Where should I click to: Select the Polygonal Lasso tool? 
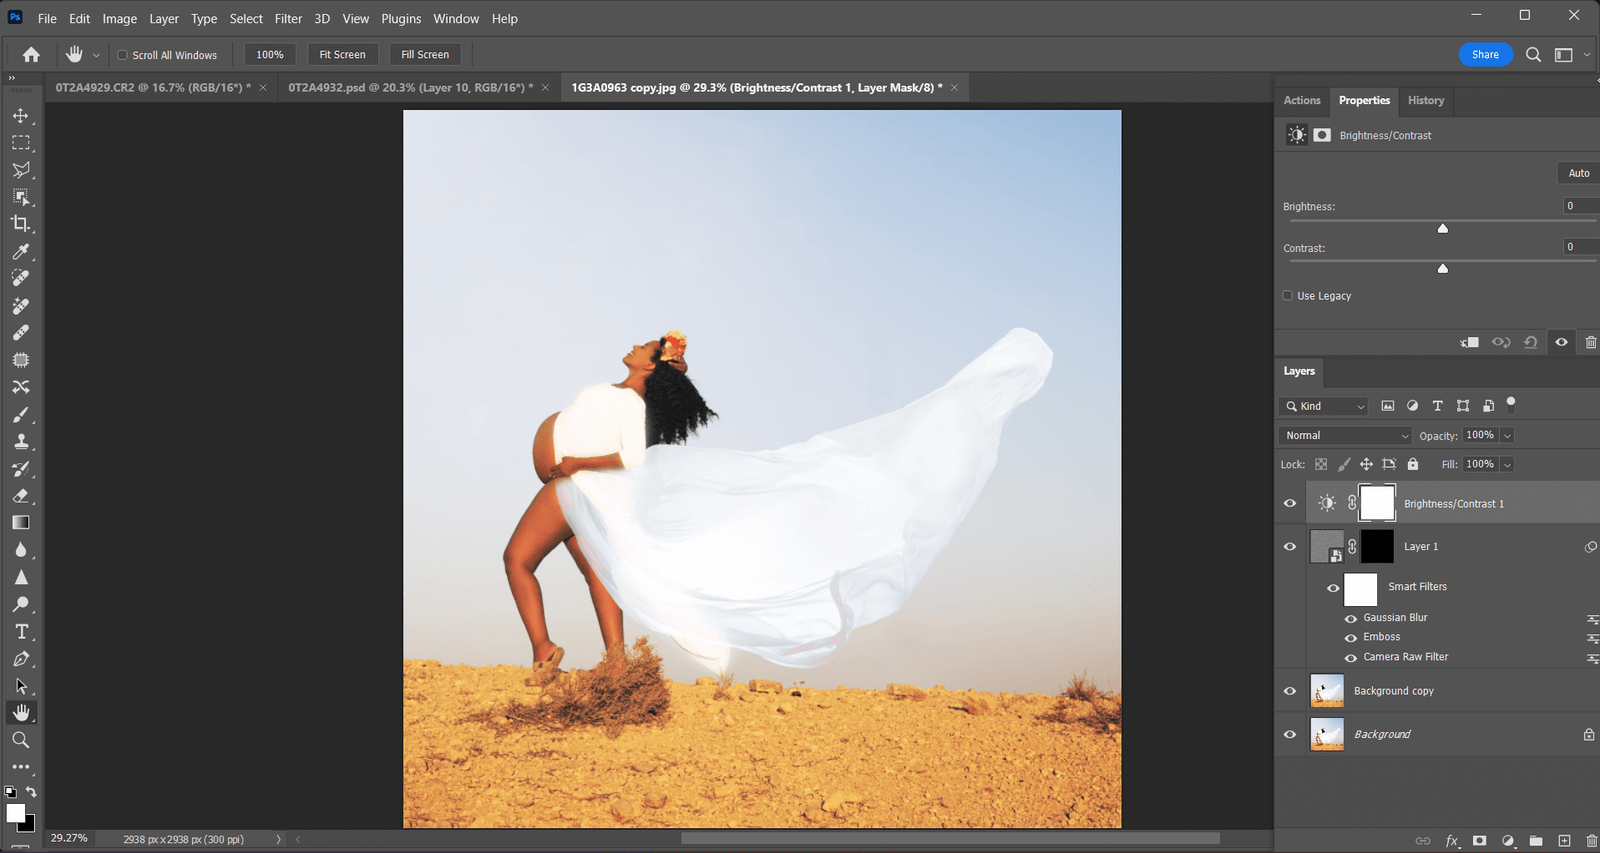(x=21, y=170)
